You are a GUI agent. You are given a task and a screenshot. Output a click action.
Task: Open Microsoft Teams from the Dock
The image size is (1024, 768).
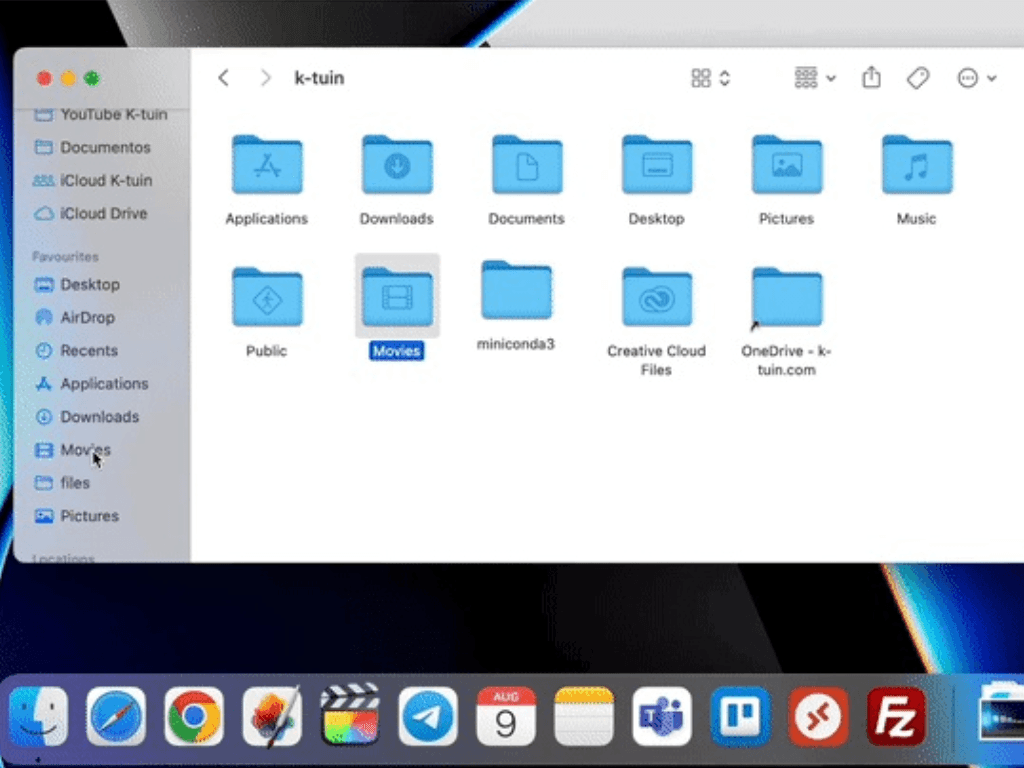[661, 716]
